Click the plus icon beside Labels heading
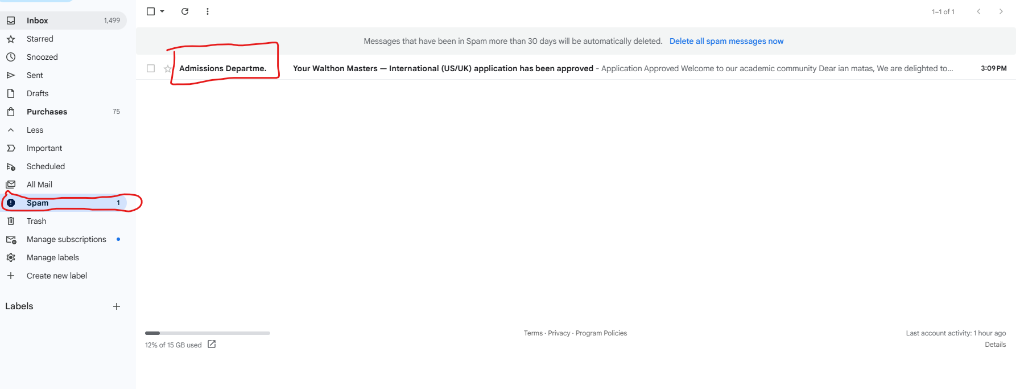This screenshot has width=1024, height=389. [x=116, y=306]
